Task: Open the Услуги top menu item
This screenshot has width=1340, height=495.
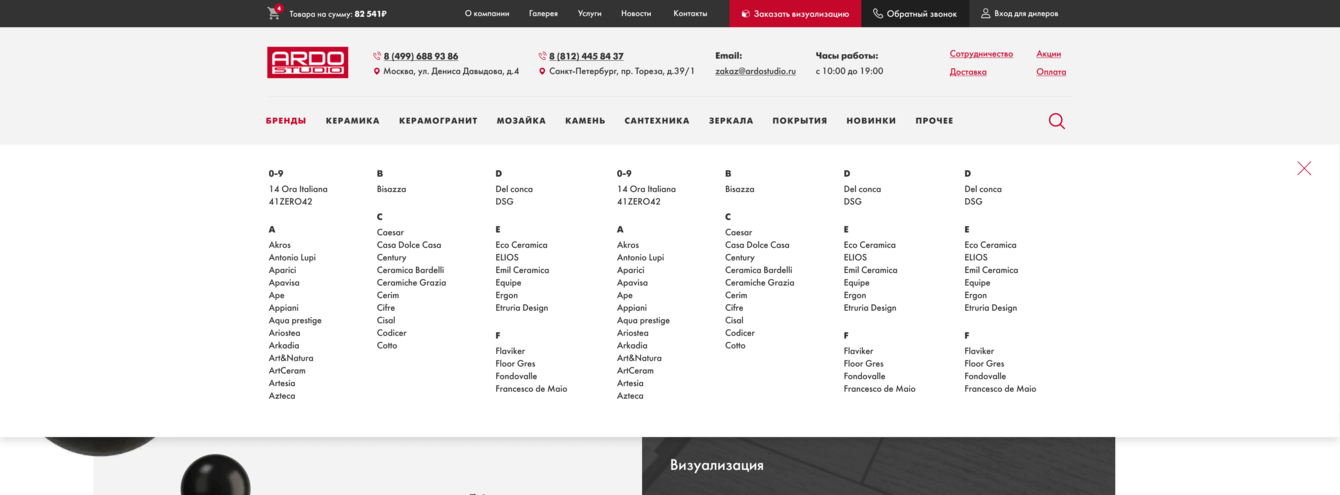Action: 590,13
